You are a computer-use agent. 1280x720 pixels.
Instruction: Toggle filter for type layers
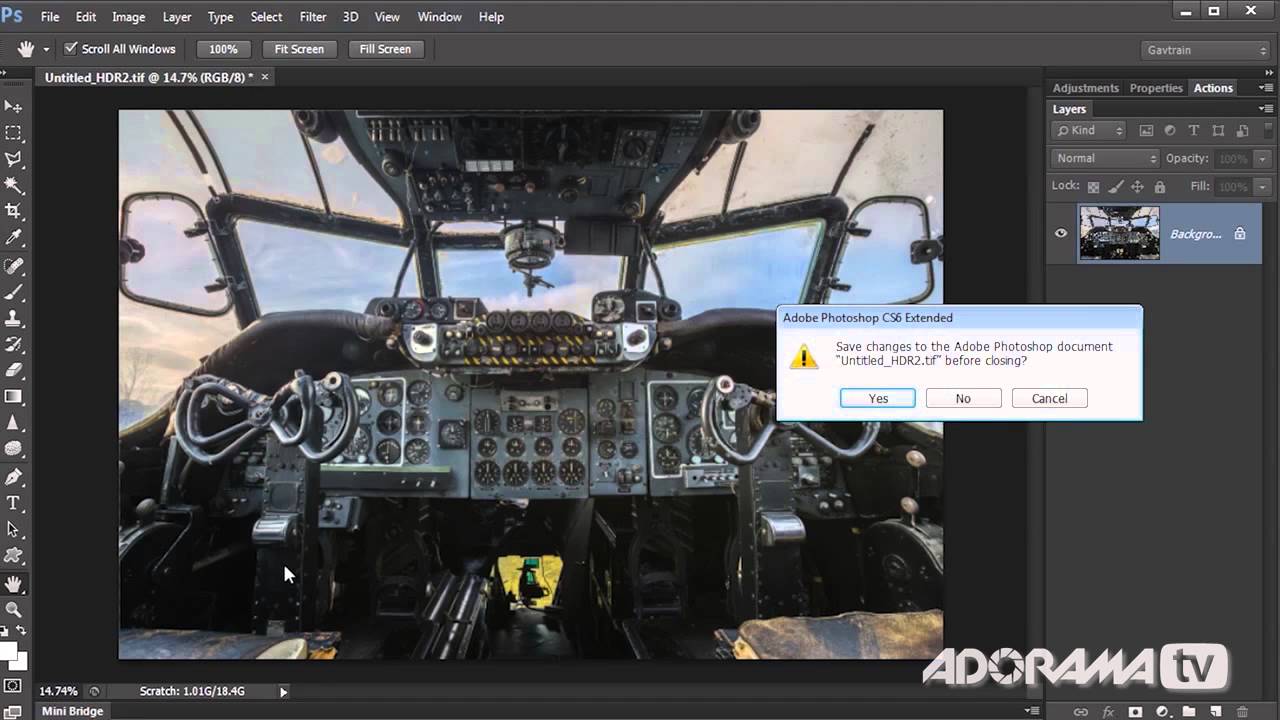pyautogui.click(x=1194, y=130)
